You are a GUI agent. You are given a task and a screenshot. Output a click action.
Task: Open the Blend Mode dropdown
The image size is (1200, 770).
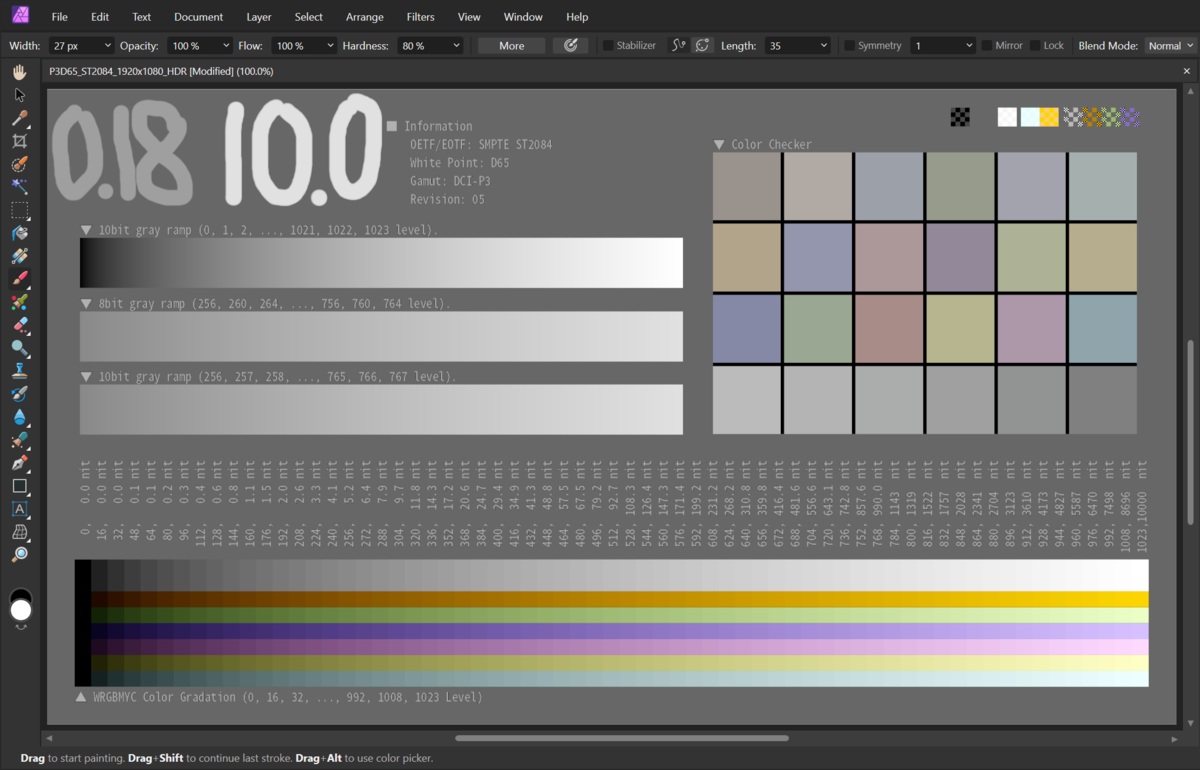tap(1170, 46)
